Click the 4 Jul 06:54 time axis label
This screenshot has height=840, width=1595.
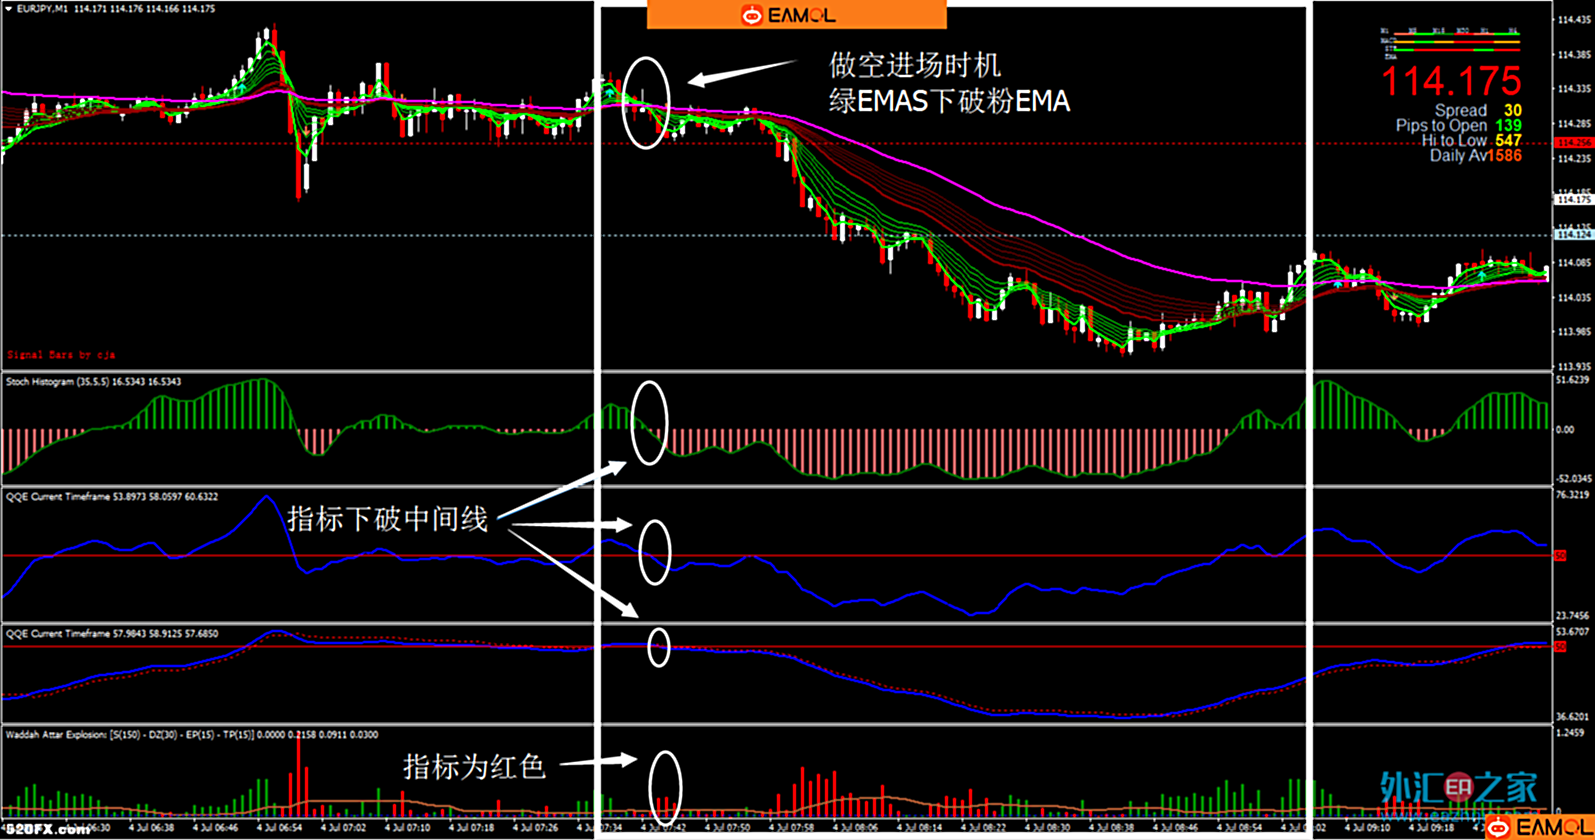[279, 828]
